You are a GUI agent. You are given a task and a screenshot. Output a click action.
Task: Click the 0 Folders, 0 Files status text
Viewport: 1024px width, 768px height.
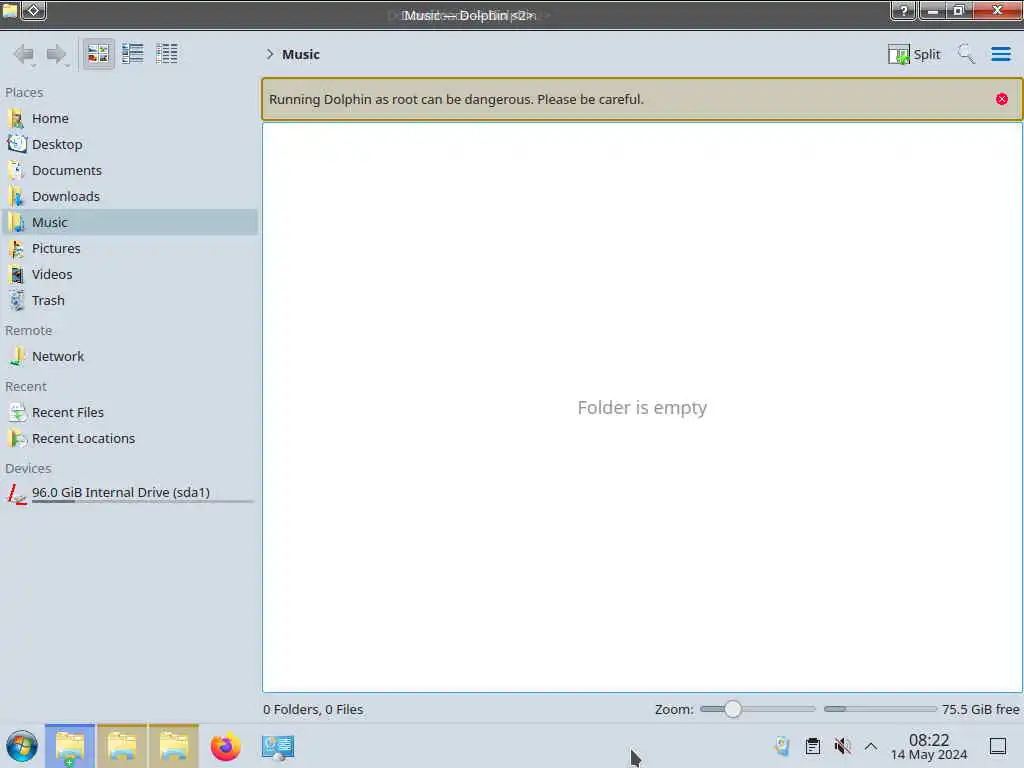click(313, 709)
